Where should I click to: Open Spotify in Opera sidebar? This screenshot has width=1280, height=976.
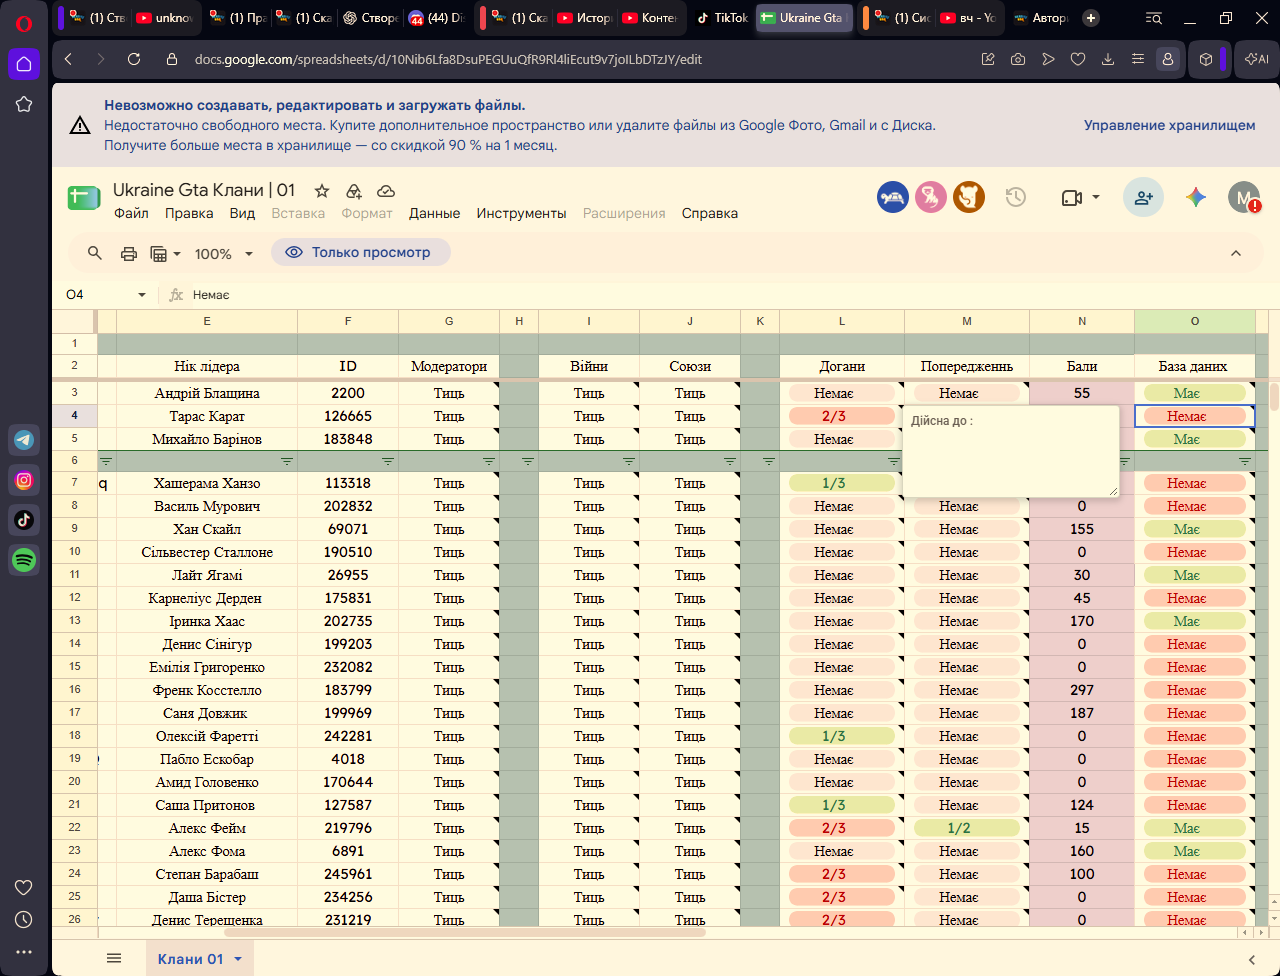pyautogui.click(x=24, y=560)
